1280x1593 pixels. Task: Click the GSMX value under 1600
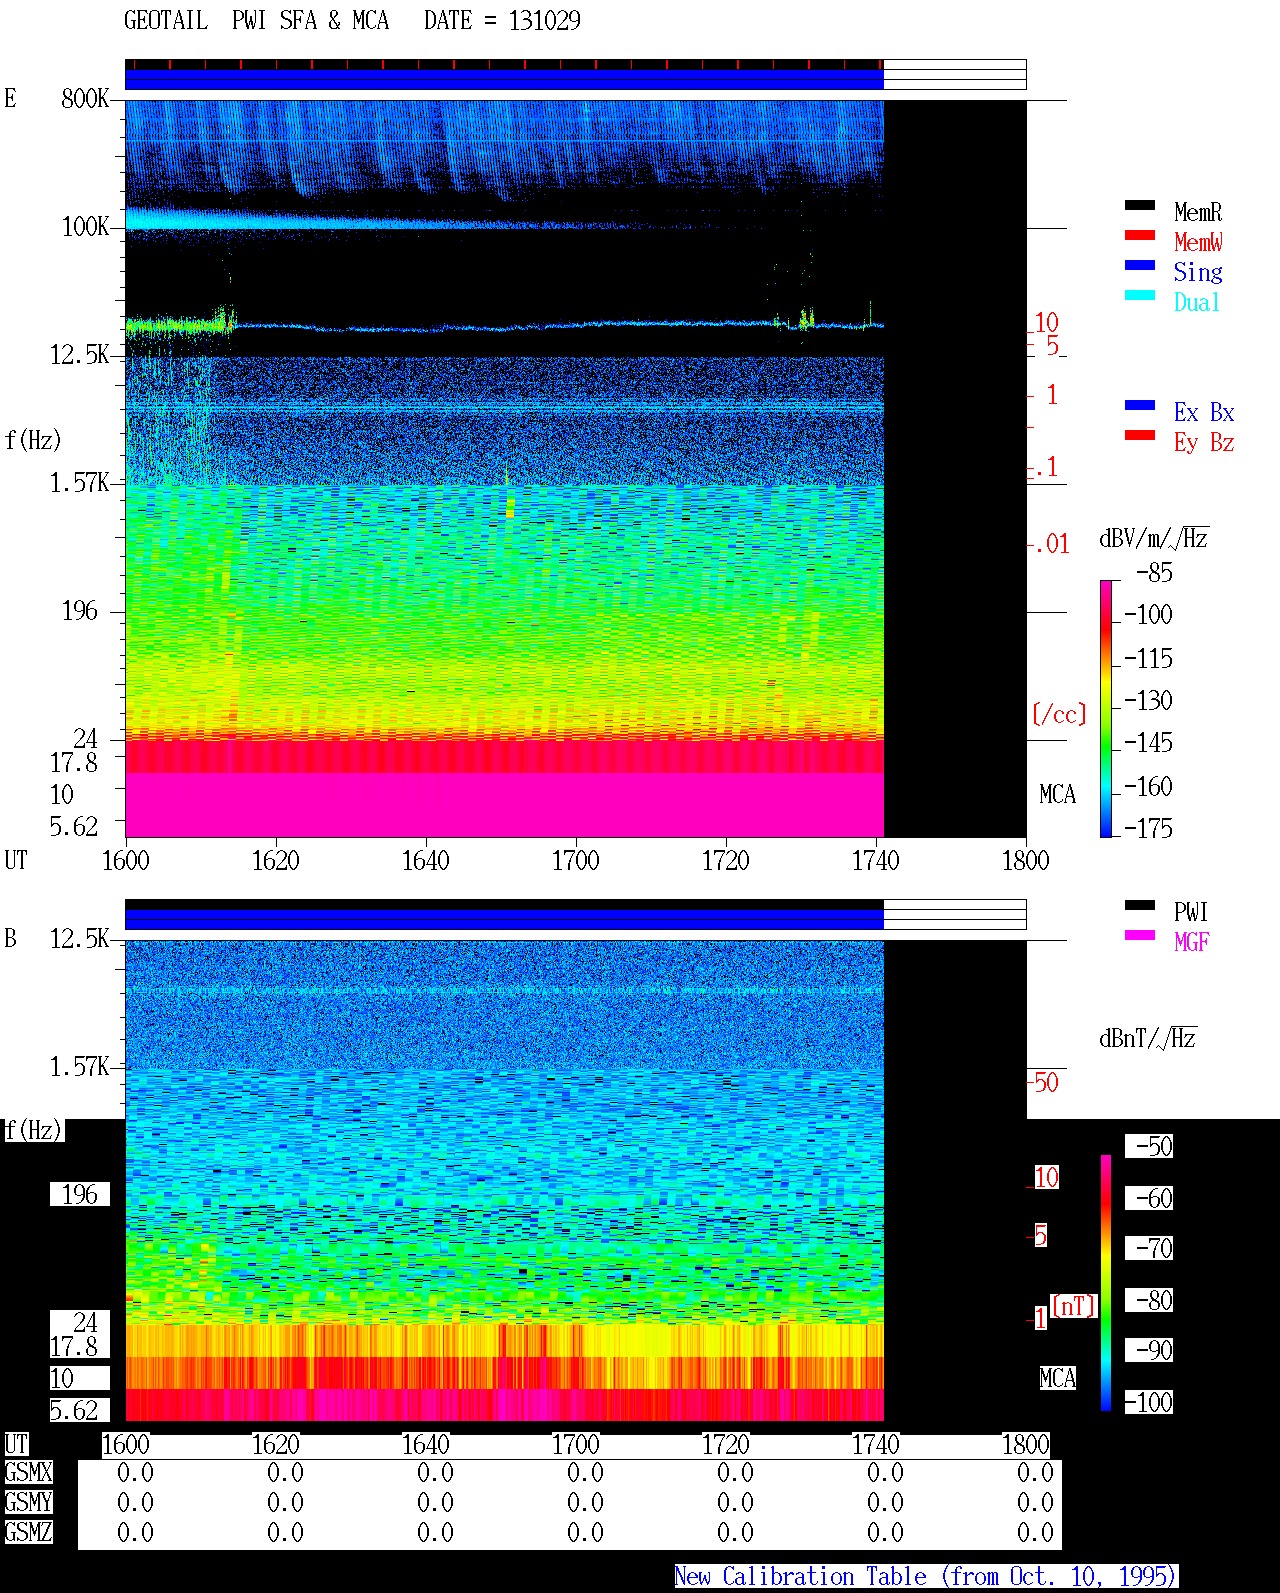(x=136, y=1473)
